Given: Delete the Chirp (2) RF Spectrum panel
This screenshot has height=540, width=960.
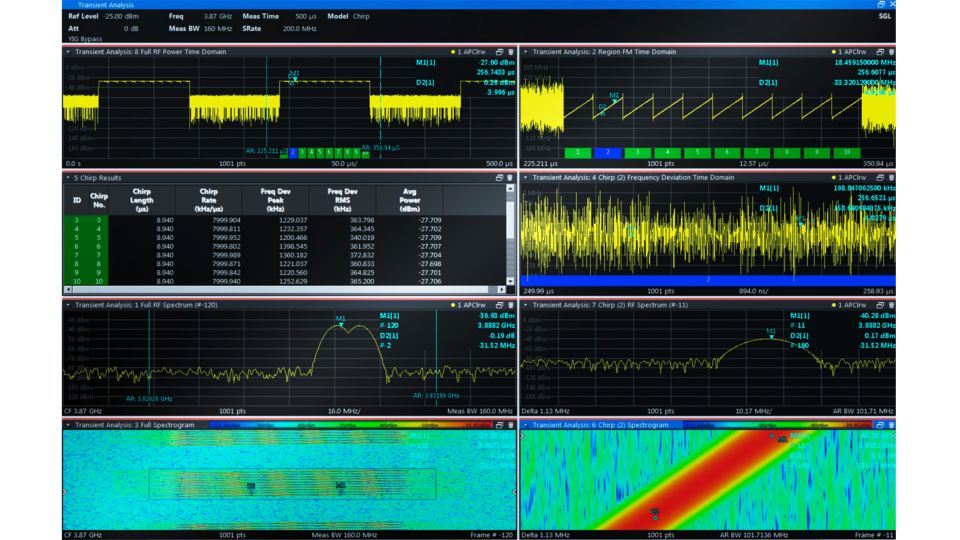Looking at the screenshot, I should [891, 305].
